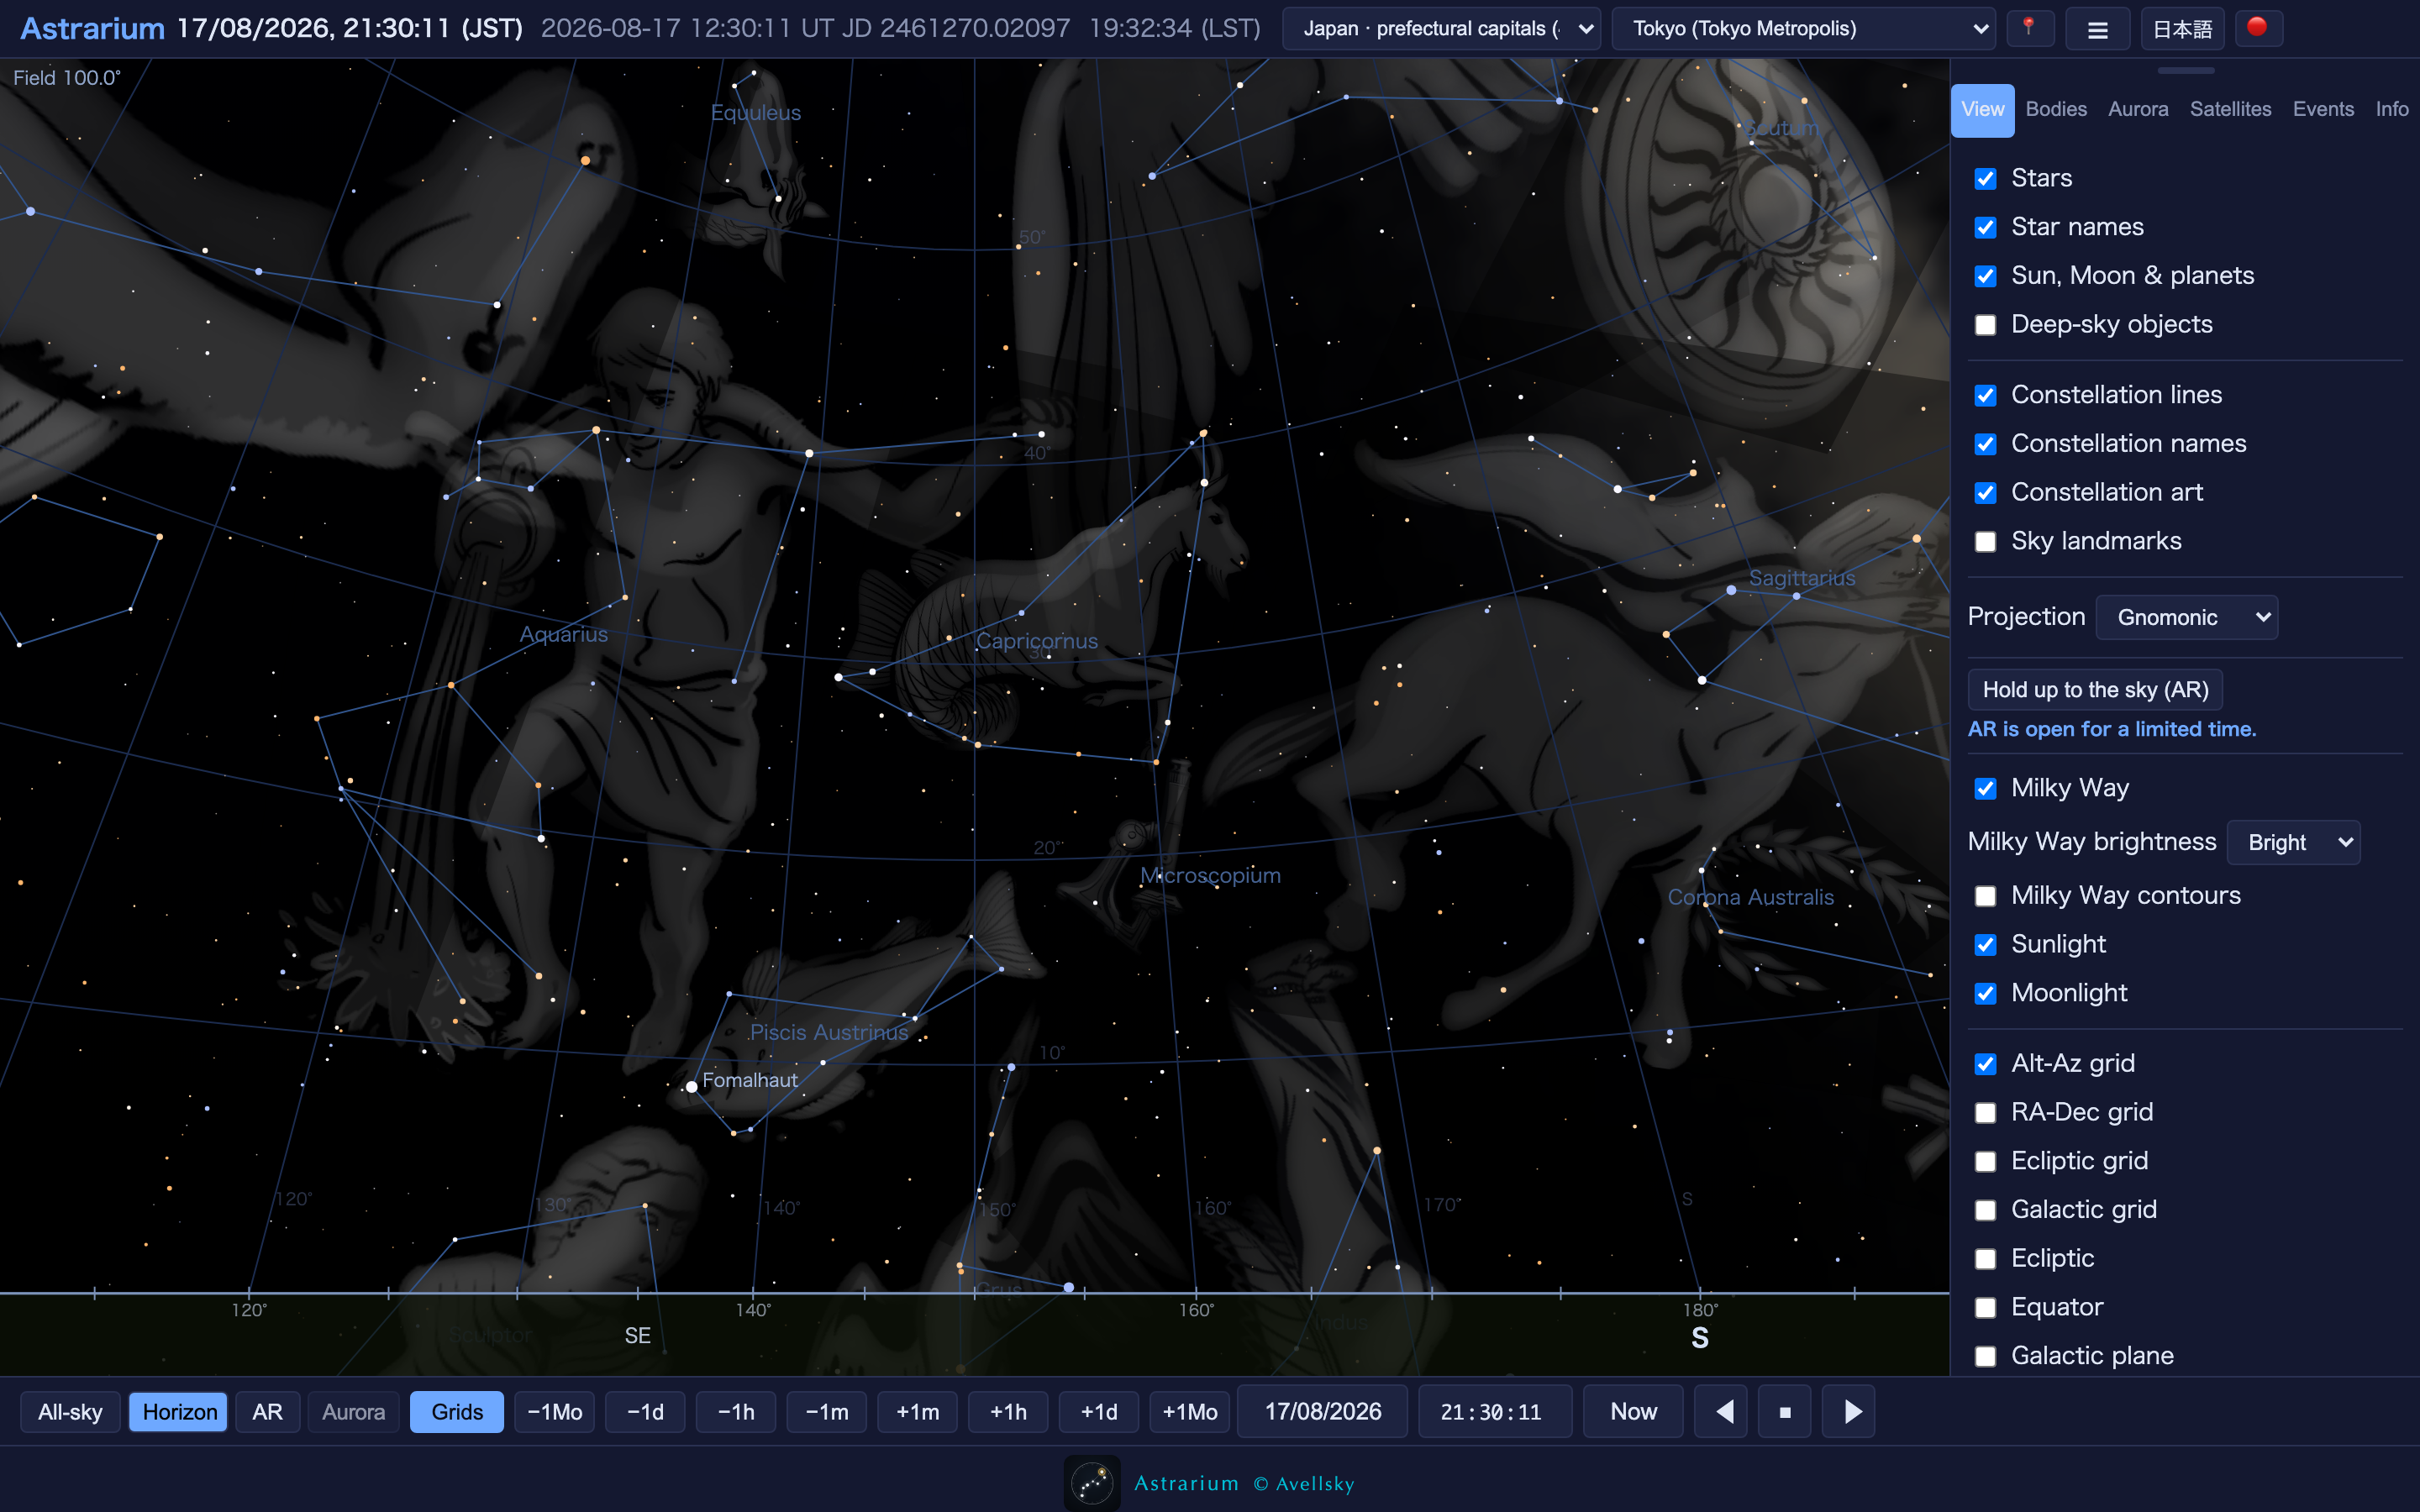Click the Astrarium logo icon in footer
The height and width of the screenshot is (1512, 2420).
pos(1091,1482)
